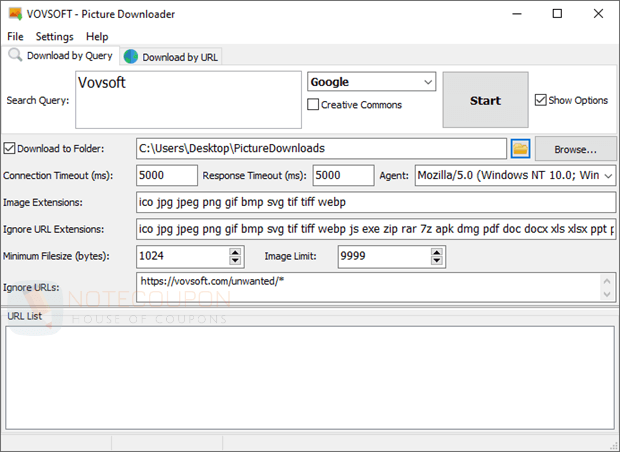The height and width of the screenshot is (452, 620).
Task: Click the "Search Query:" label
Action: pos(38,100)
